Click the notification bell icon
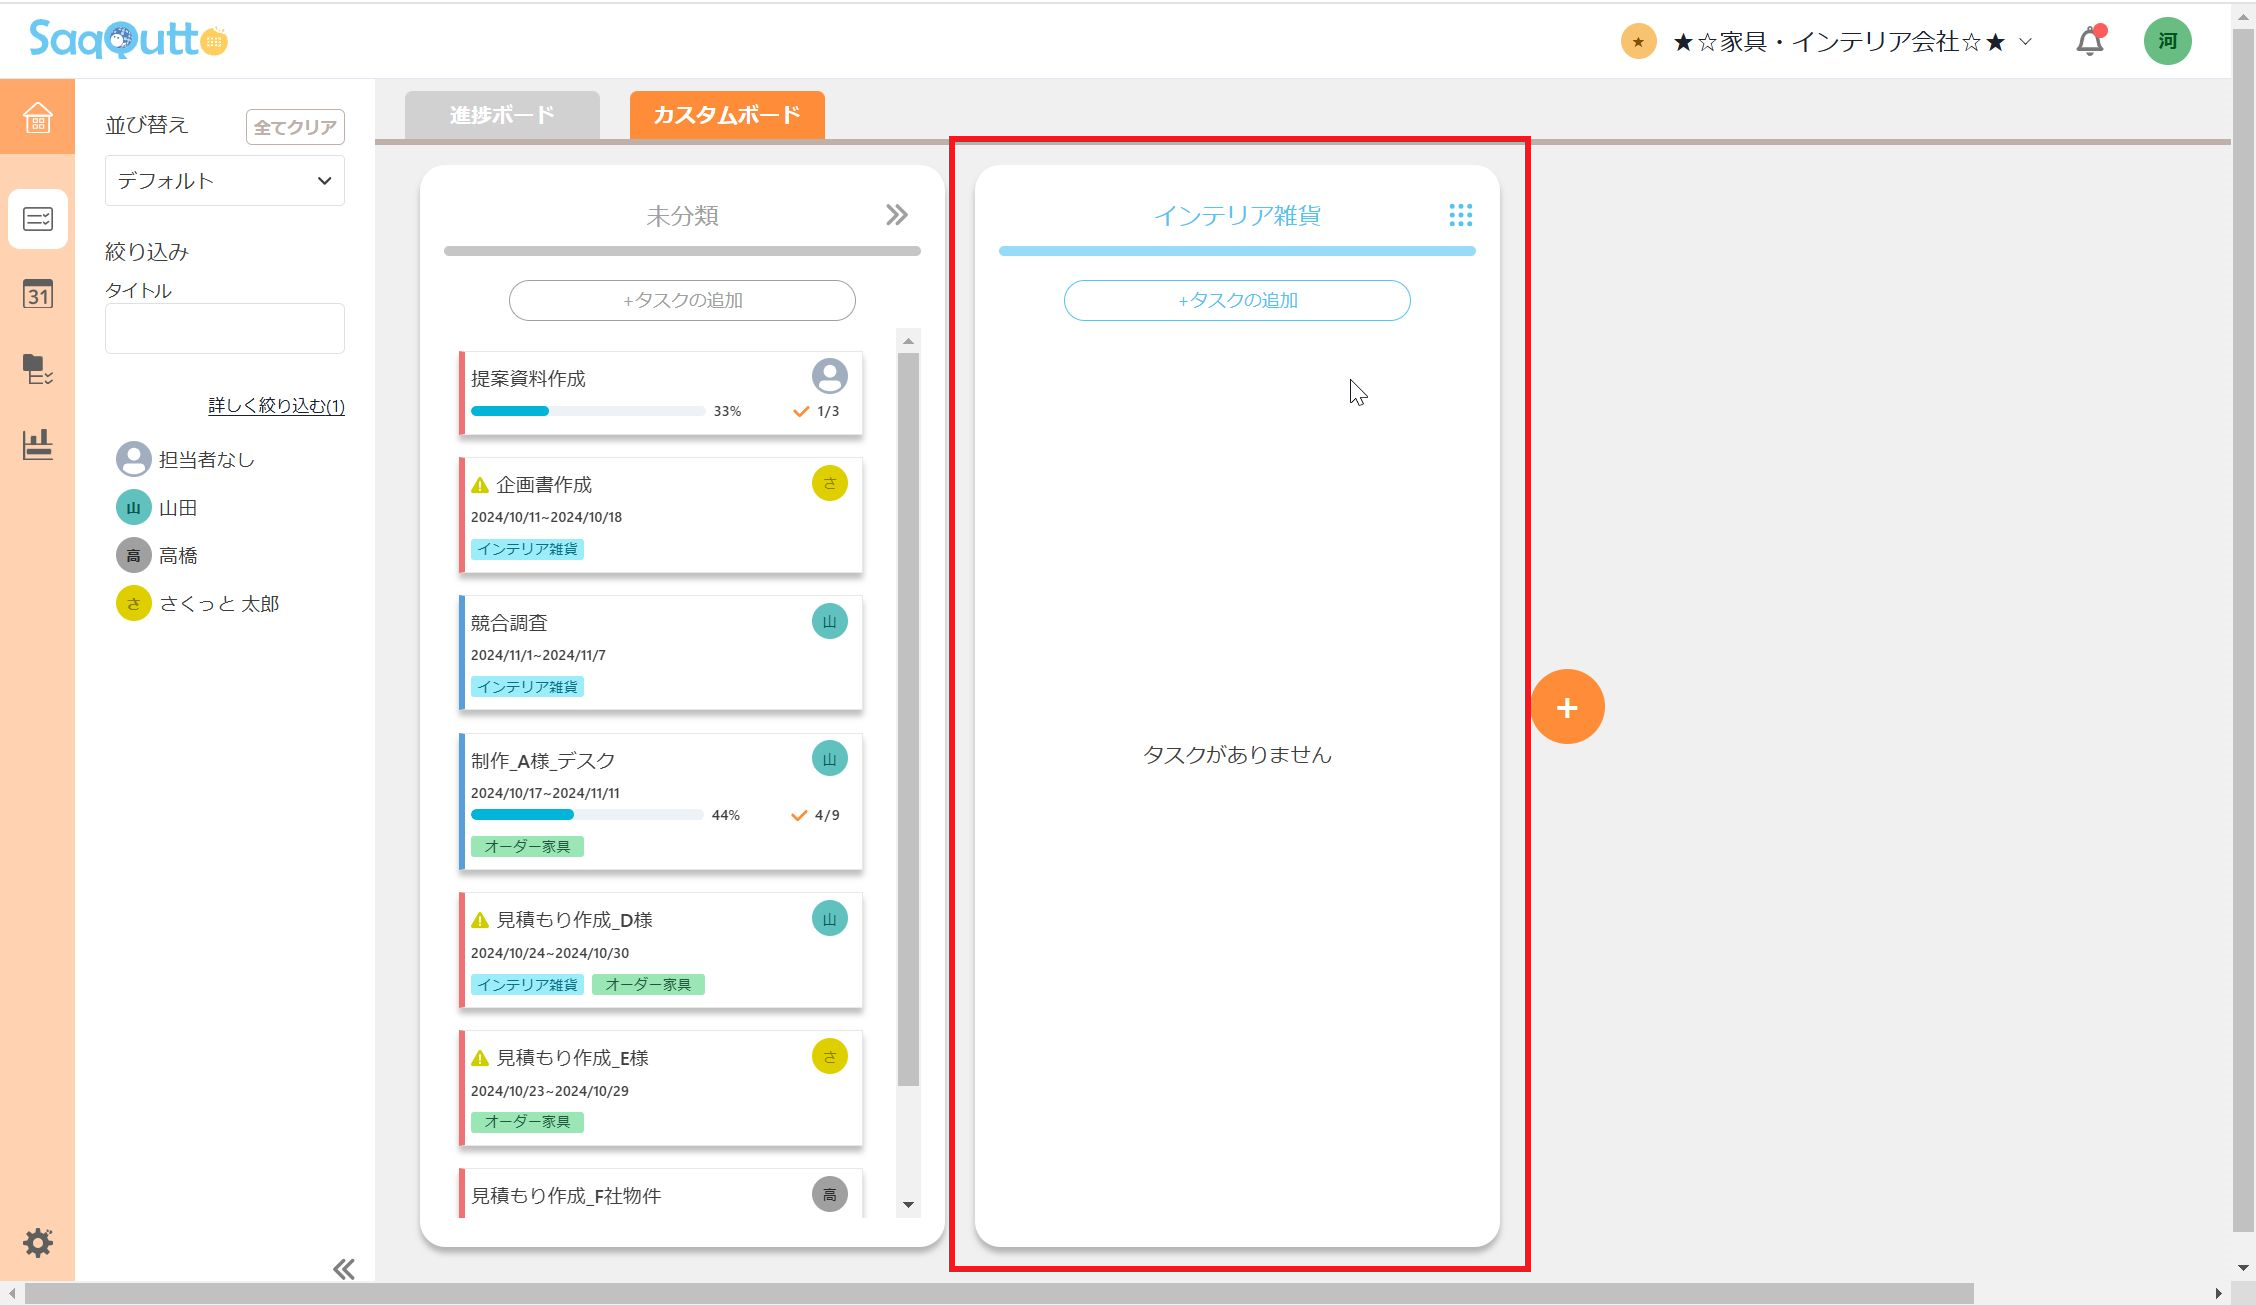The width and height of the screenshot is (2256, 1305). 2089,42
